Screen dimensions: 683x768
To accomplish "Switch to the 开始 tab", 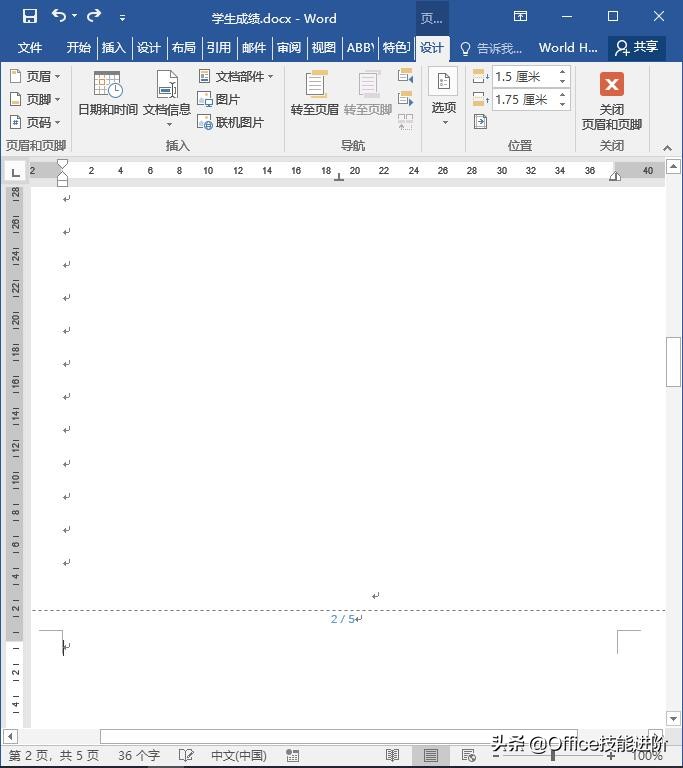I will click(x=79, y=48).
